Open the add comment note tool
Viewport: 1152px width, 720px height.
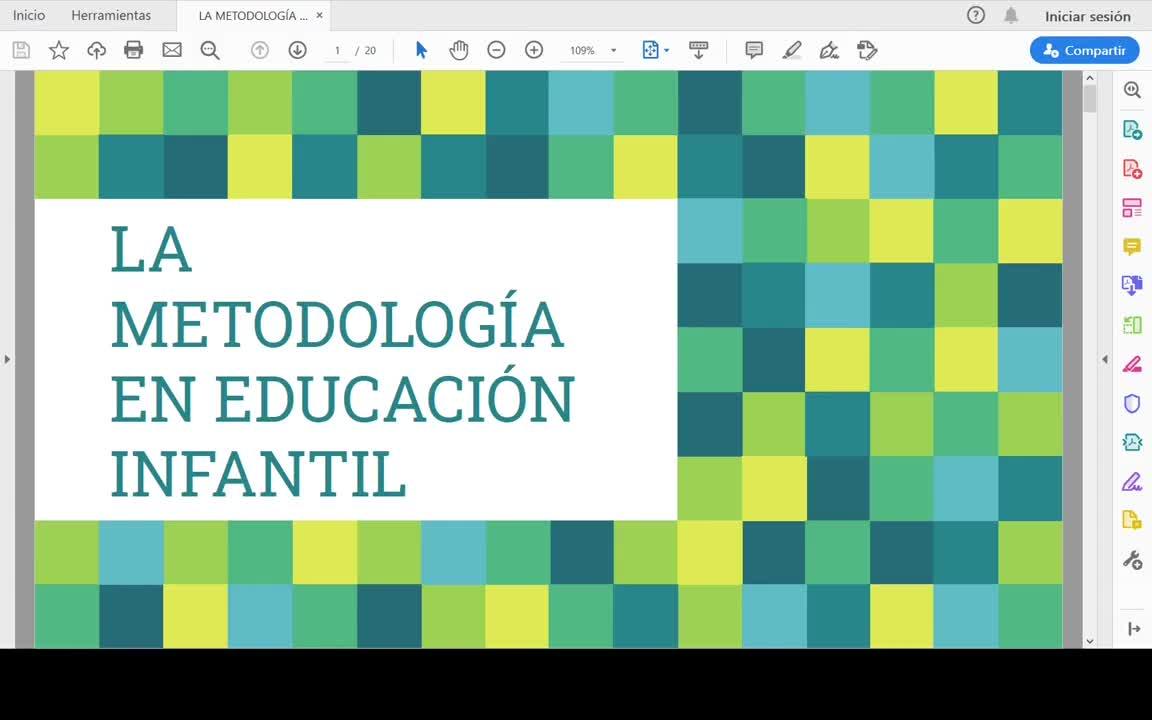(754, 50)
